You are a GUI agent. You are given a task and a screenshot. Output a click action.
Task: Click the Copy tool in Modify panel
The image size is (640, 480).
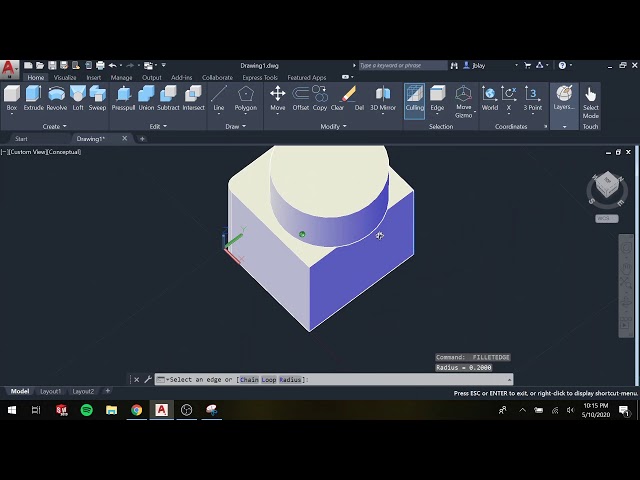pyautogui.click(x=320, y=98)
